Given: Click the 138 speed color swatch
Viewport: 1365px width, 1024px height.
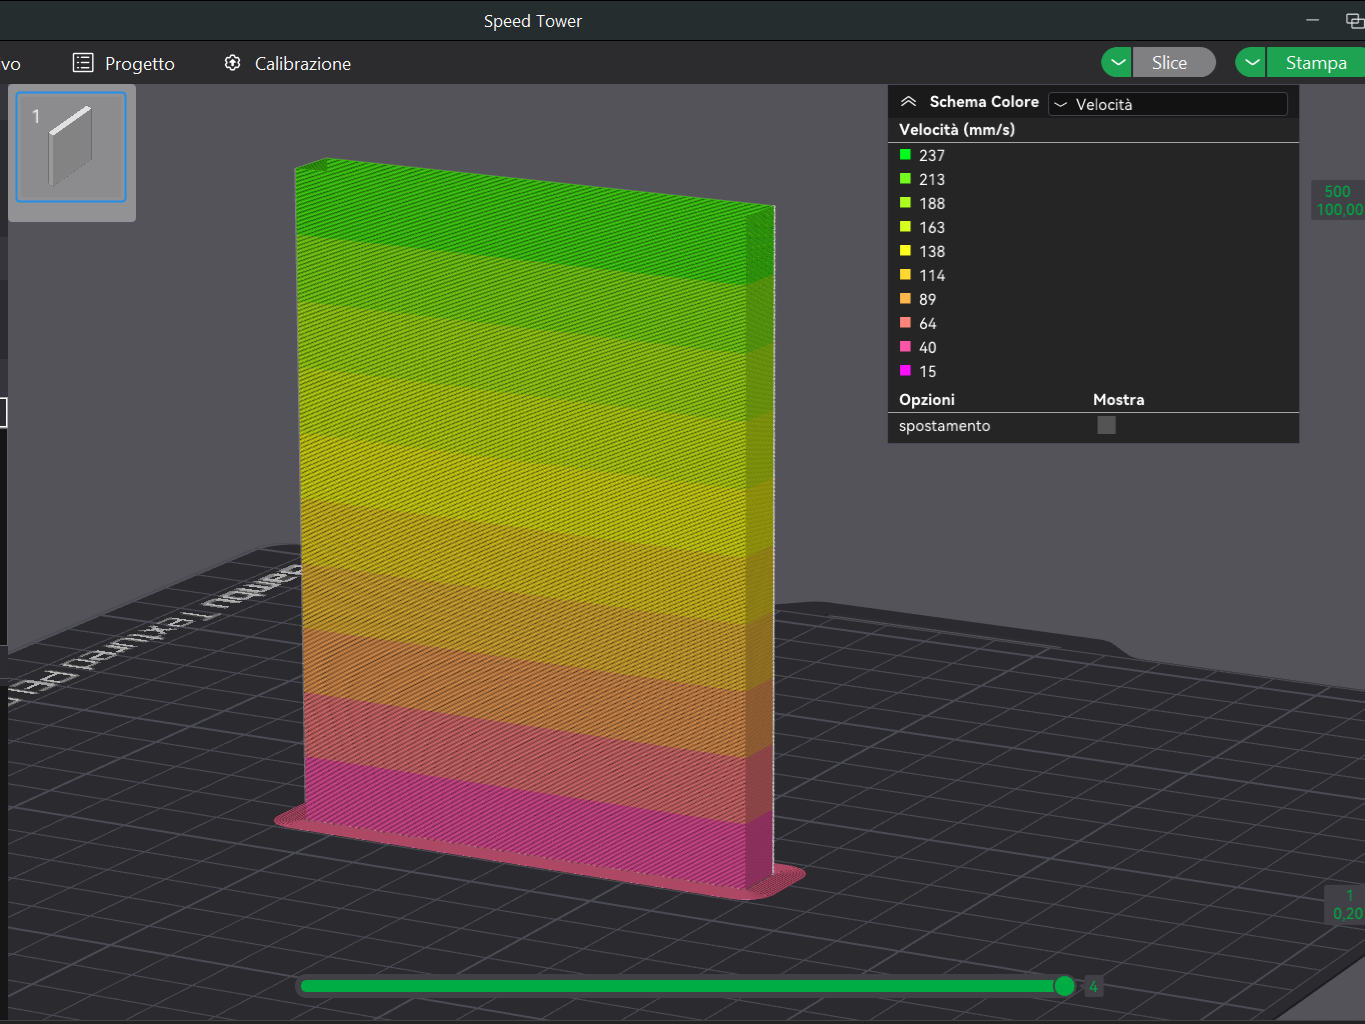Looking at the screenshot, I should coord(905,251).
